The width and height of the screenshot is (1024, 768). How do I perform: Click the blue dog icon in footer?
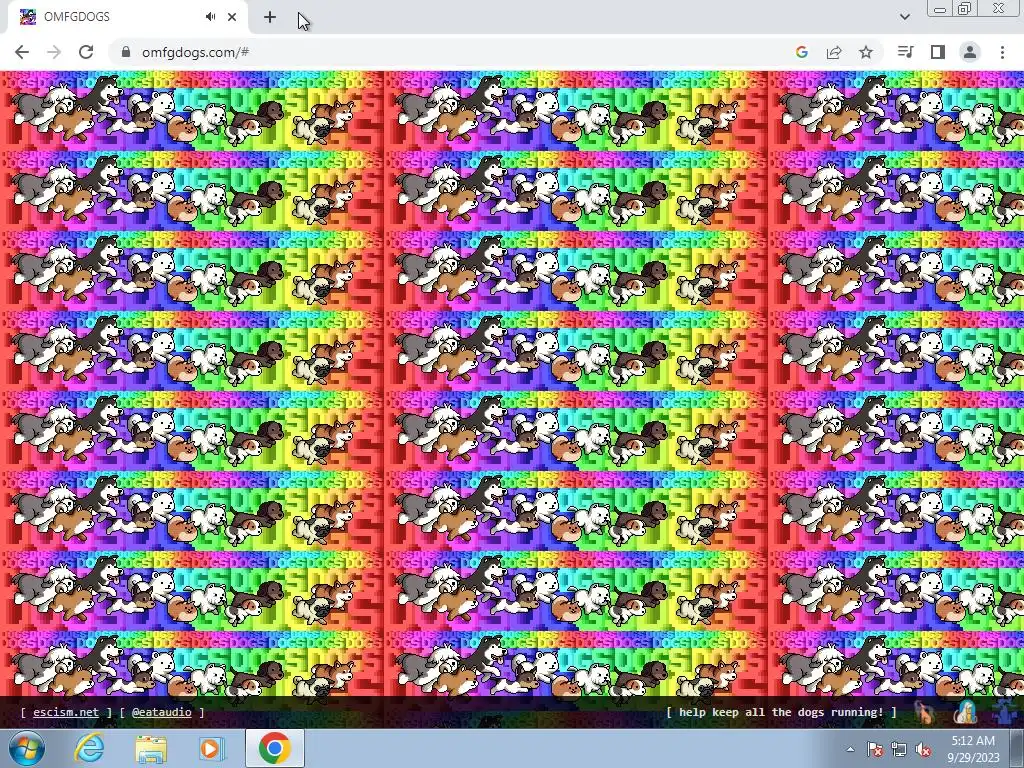pyautogui.click(x=1006, y=712)
